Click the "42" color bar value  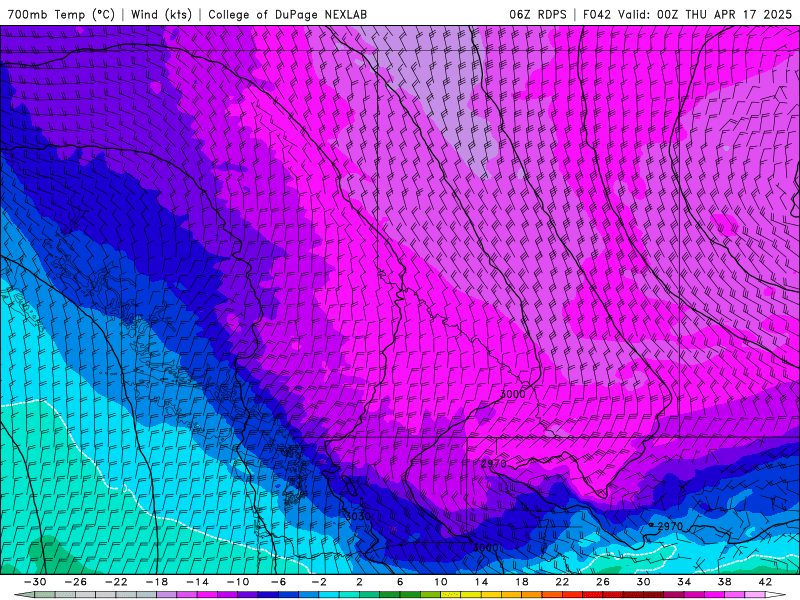click(x=765, y=582)
